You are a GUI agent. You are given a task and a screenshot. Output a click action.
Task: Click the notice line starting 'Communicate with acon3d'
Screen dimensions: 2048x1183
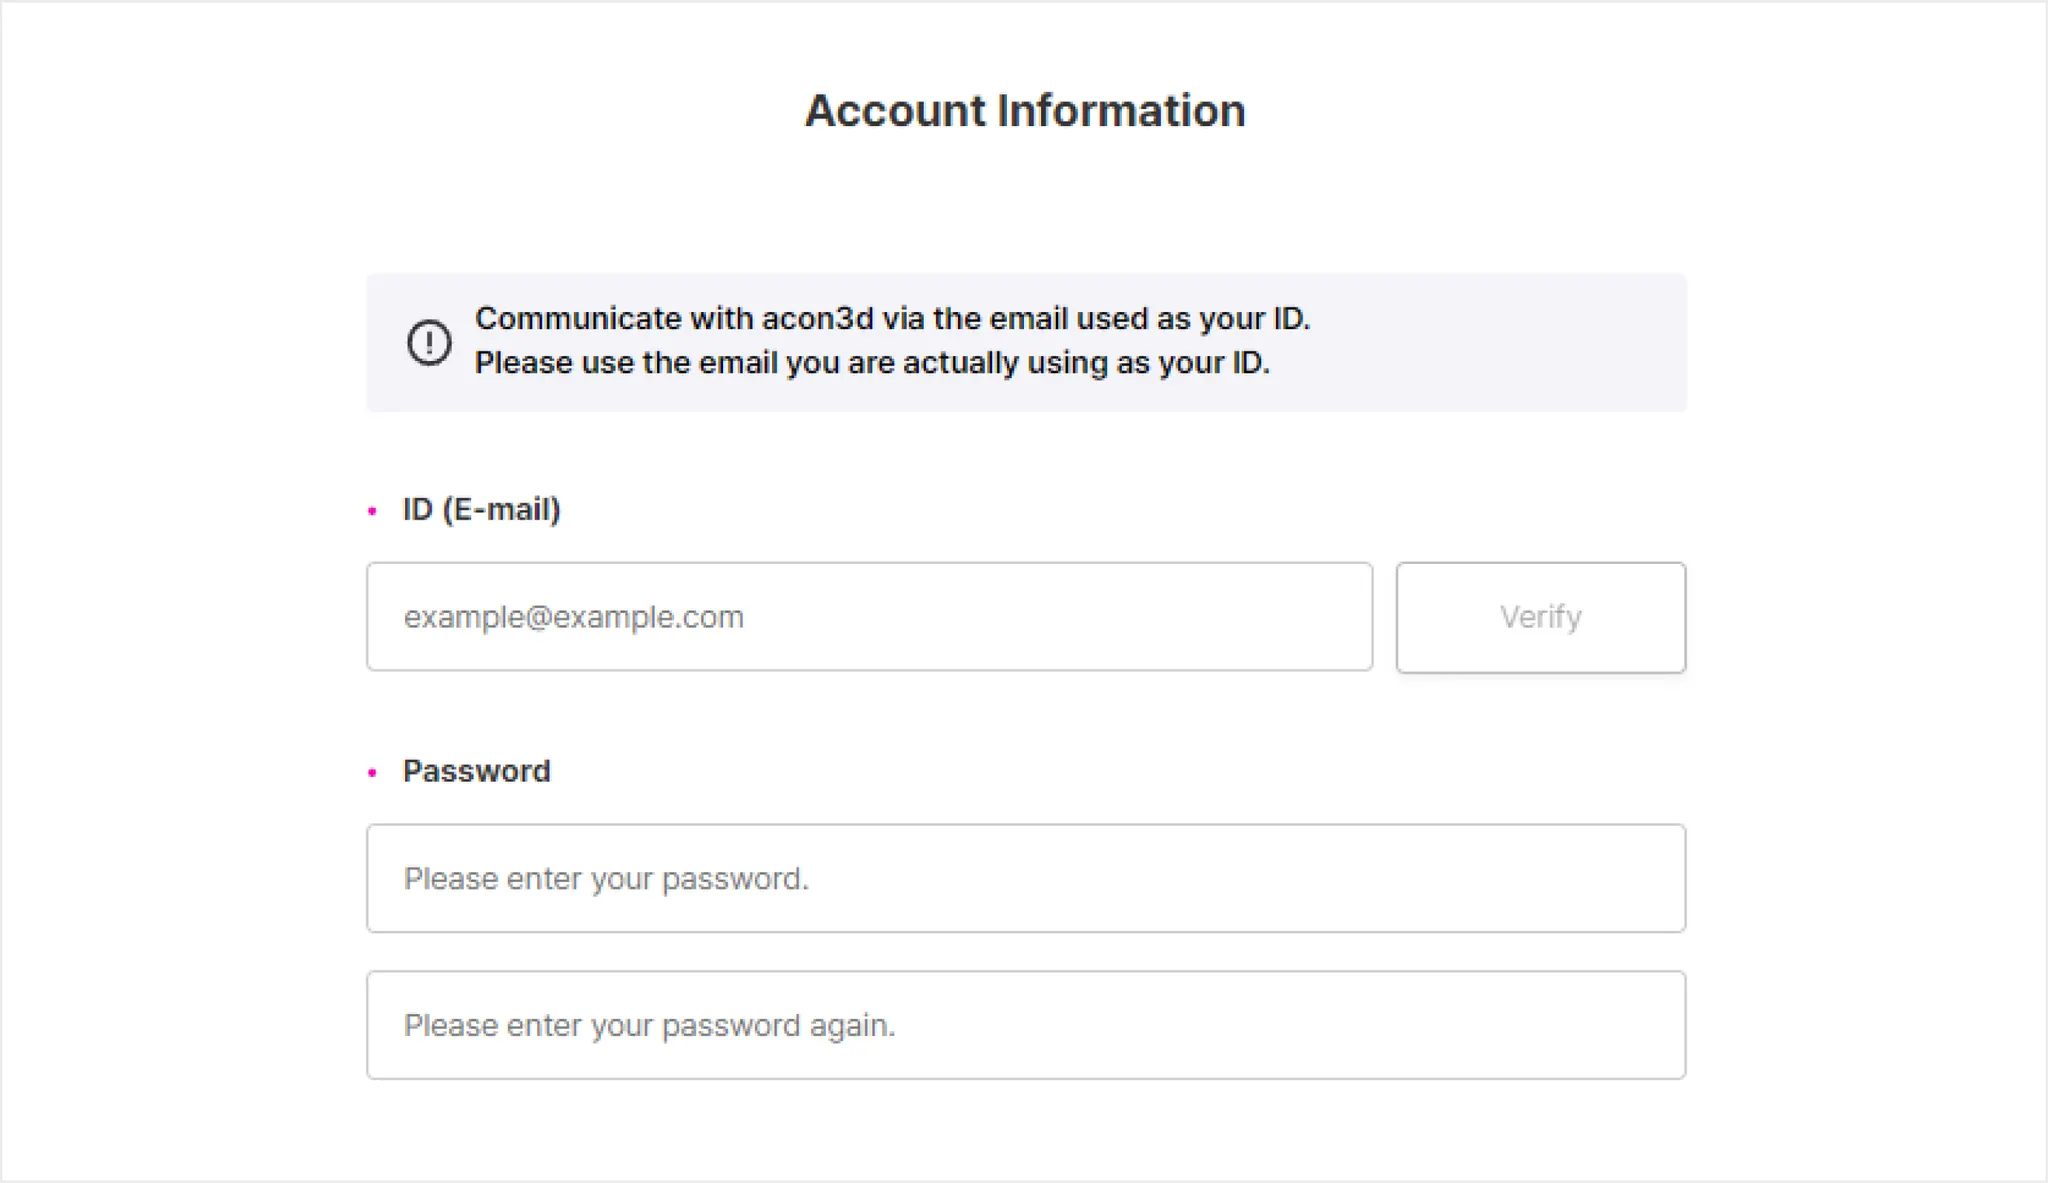[892, 319]
